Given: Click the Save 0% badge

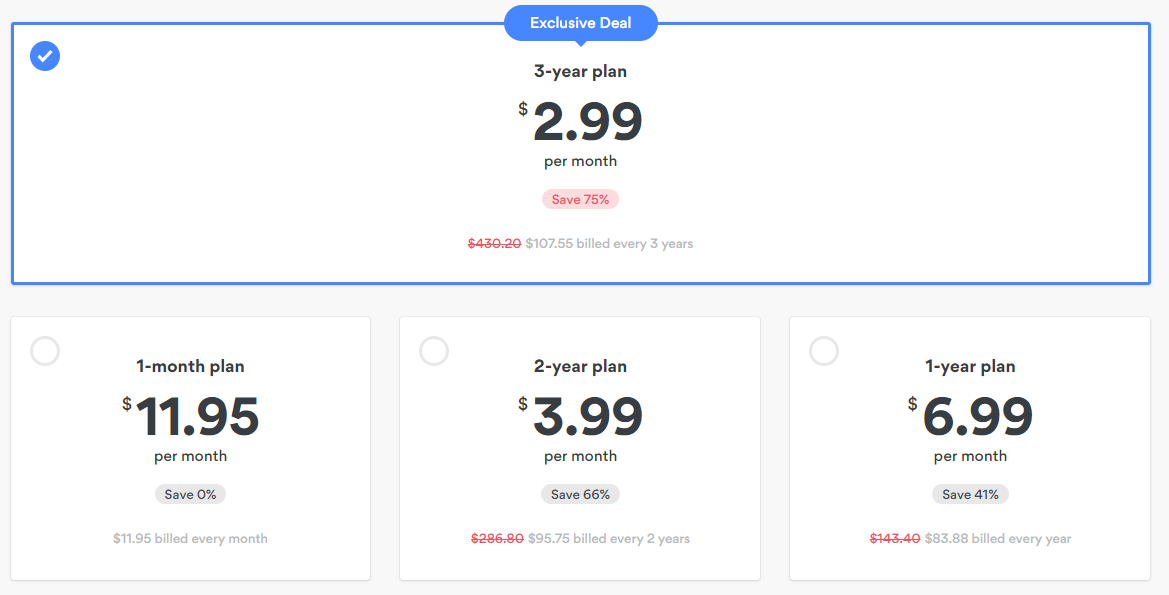Looking at the screenshot, I should click(x=191, y=494).
